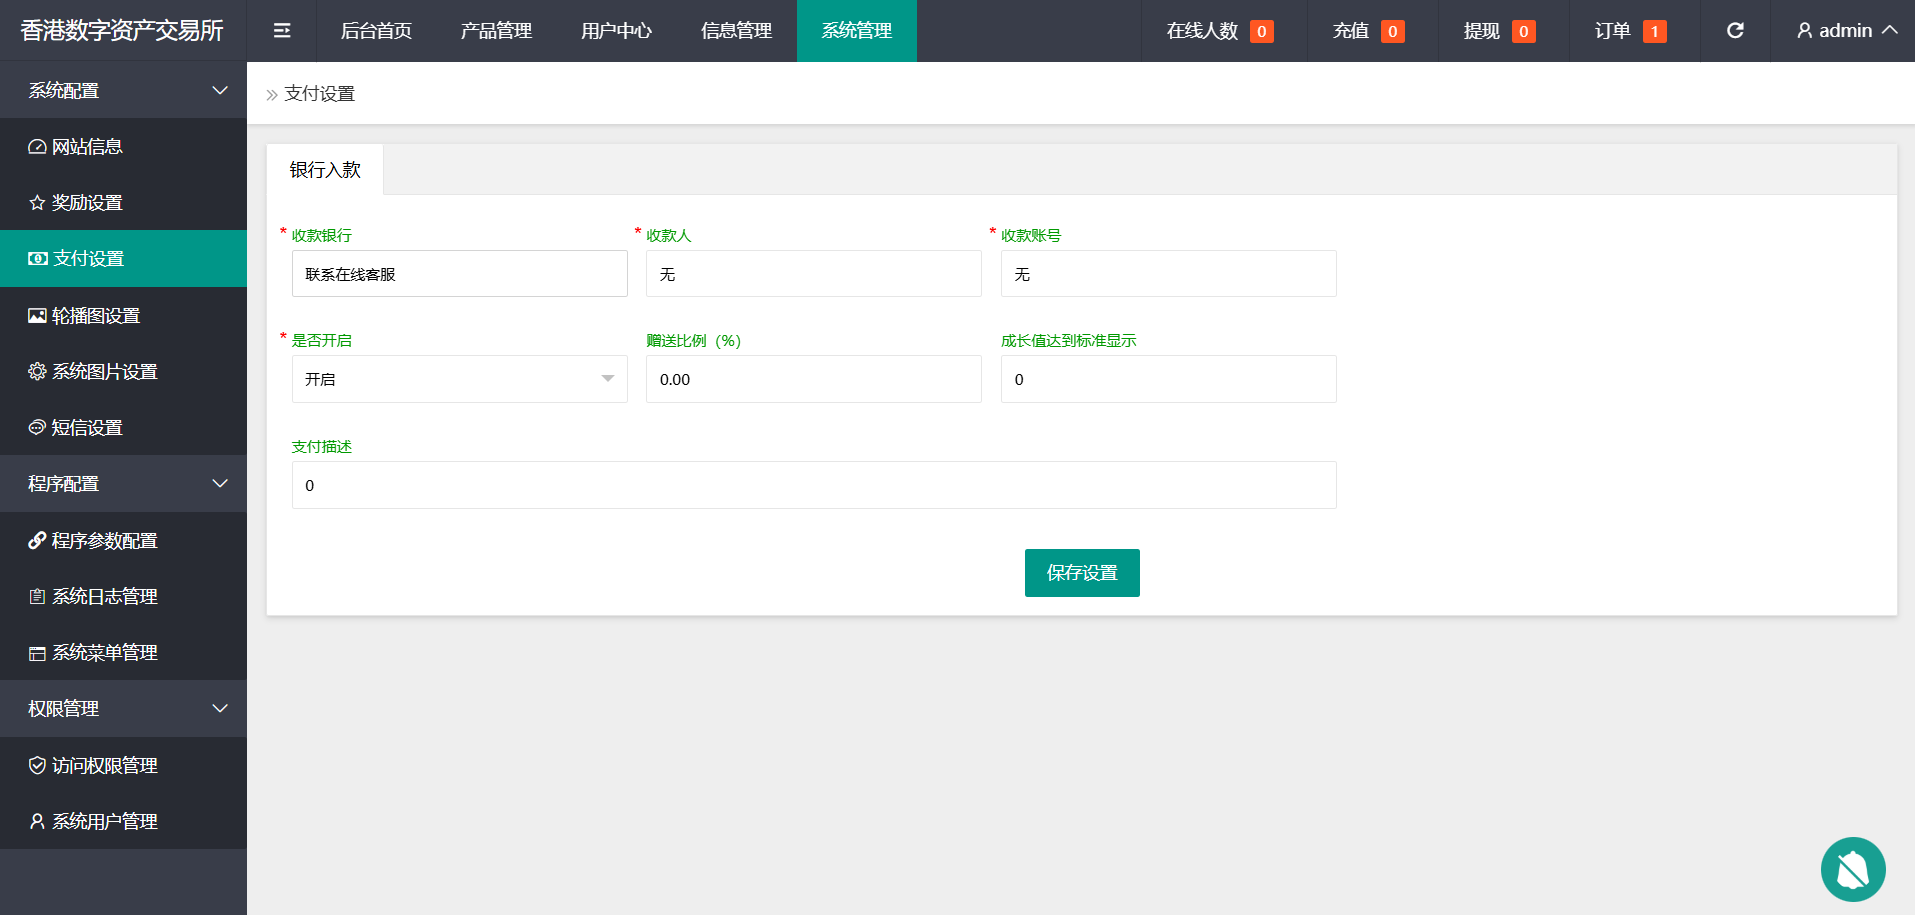The height and width of the screenshot is (915, 1915).
Task: Open 访问权限管理 in the sidebar
Action: click(123, 766)
